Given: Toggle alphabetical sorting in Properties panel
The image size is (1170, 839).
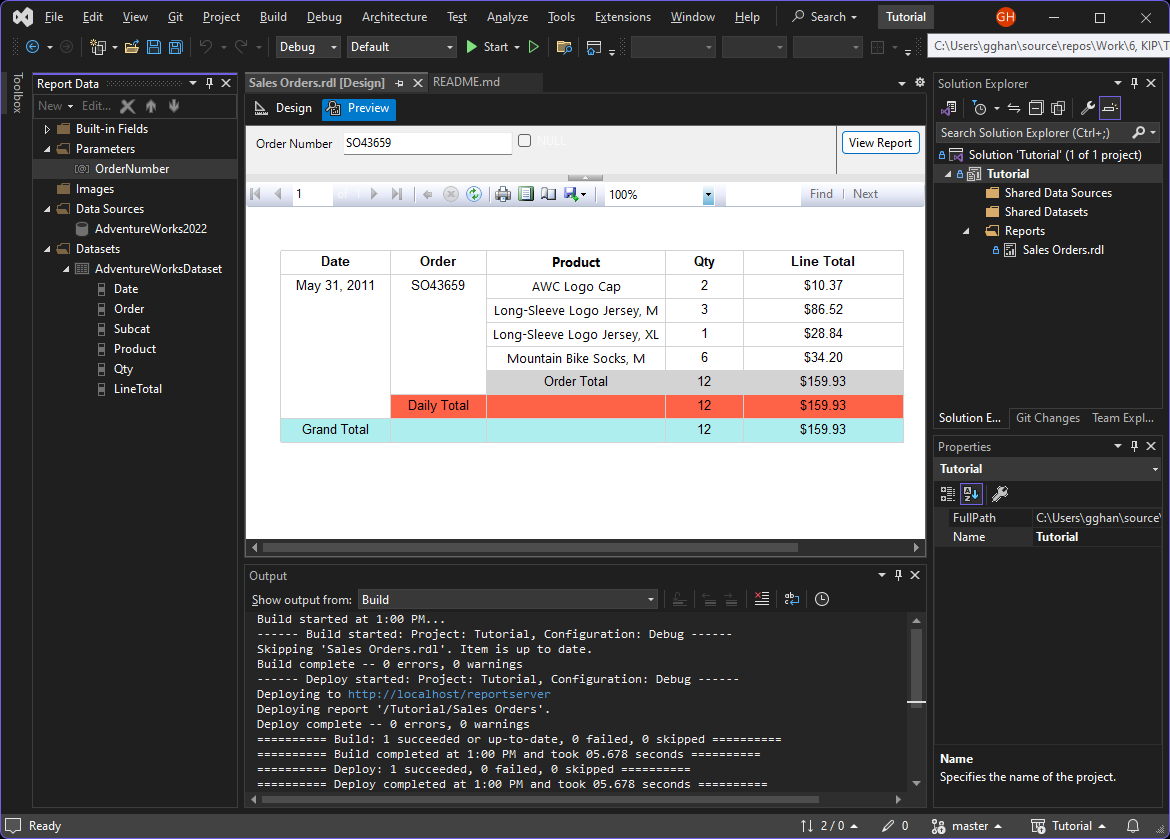Looking at the screenshot, I should pyautogui.click(x=971, y=493).
